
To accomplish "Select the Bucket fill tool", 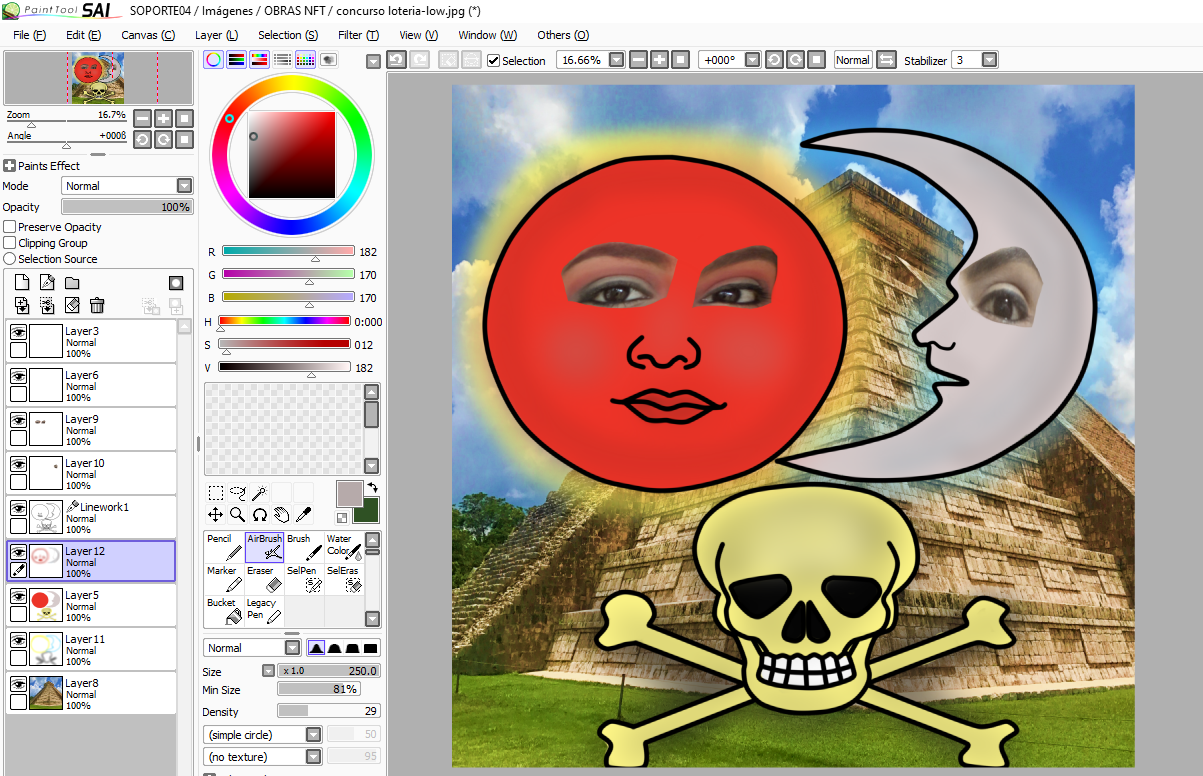I will (x=224, y=610).
